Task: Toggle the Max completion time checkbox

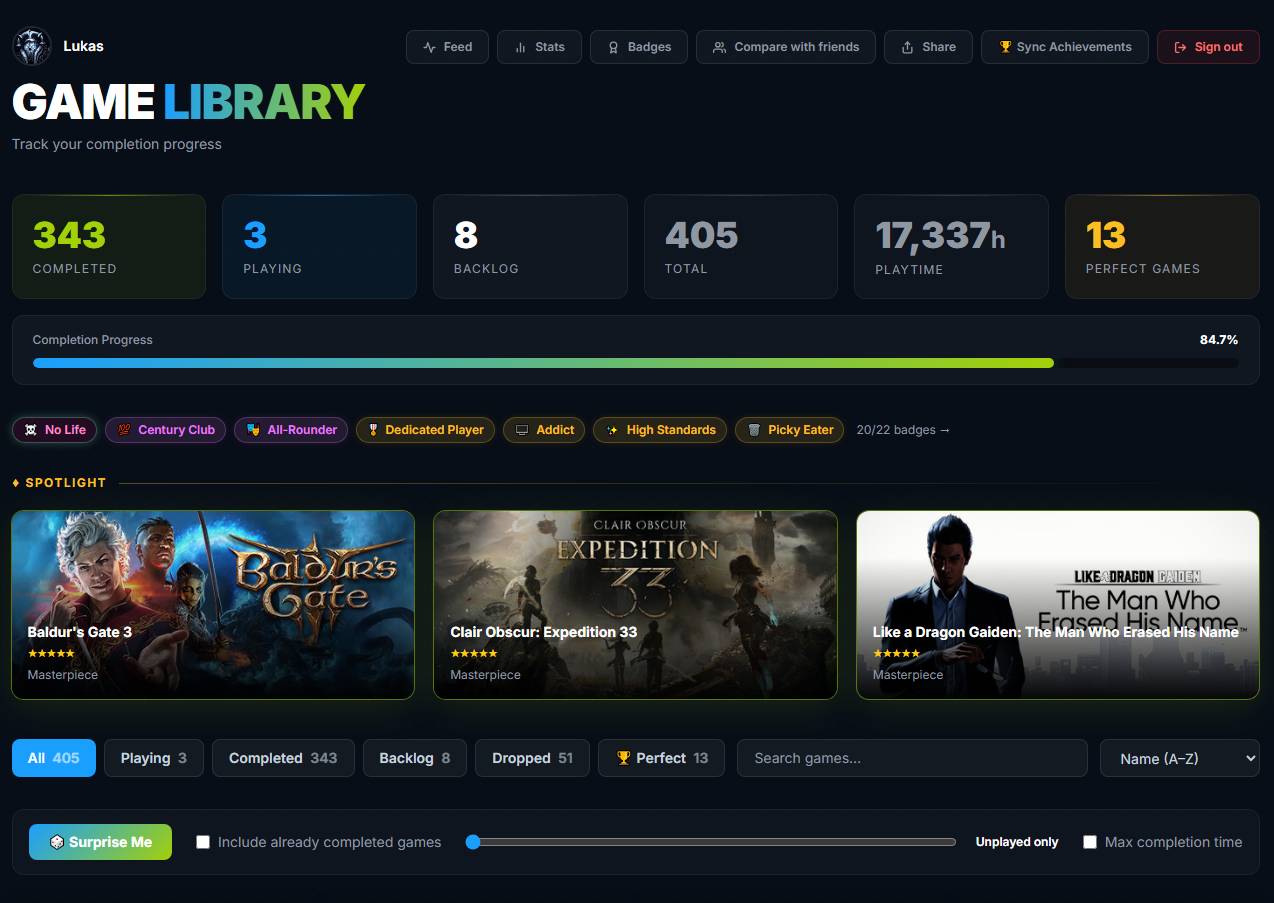Action: coord(1090,842)
